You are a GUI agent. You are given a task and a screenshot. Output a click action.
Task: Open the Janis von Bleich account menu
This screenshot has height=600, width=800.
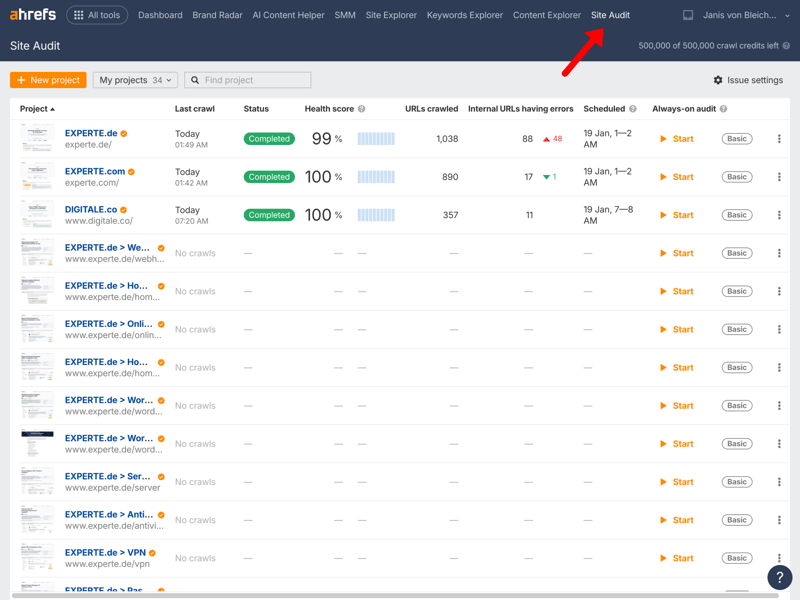pos(746,15)
